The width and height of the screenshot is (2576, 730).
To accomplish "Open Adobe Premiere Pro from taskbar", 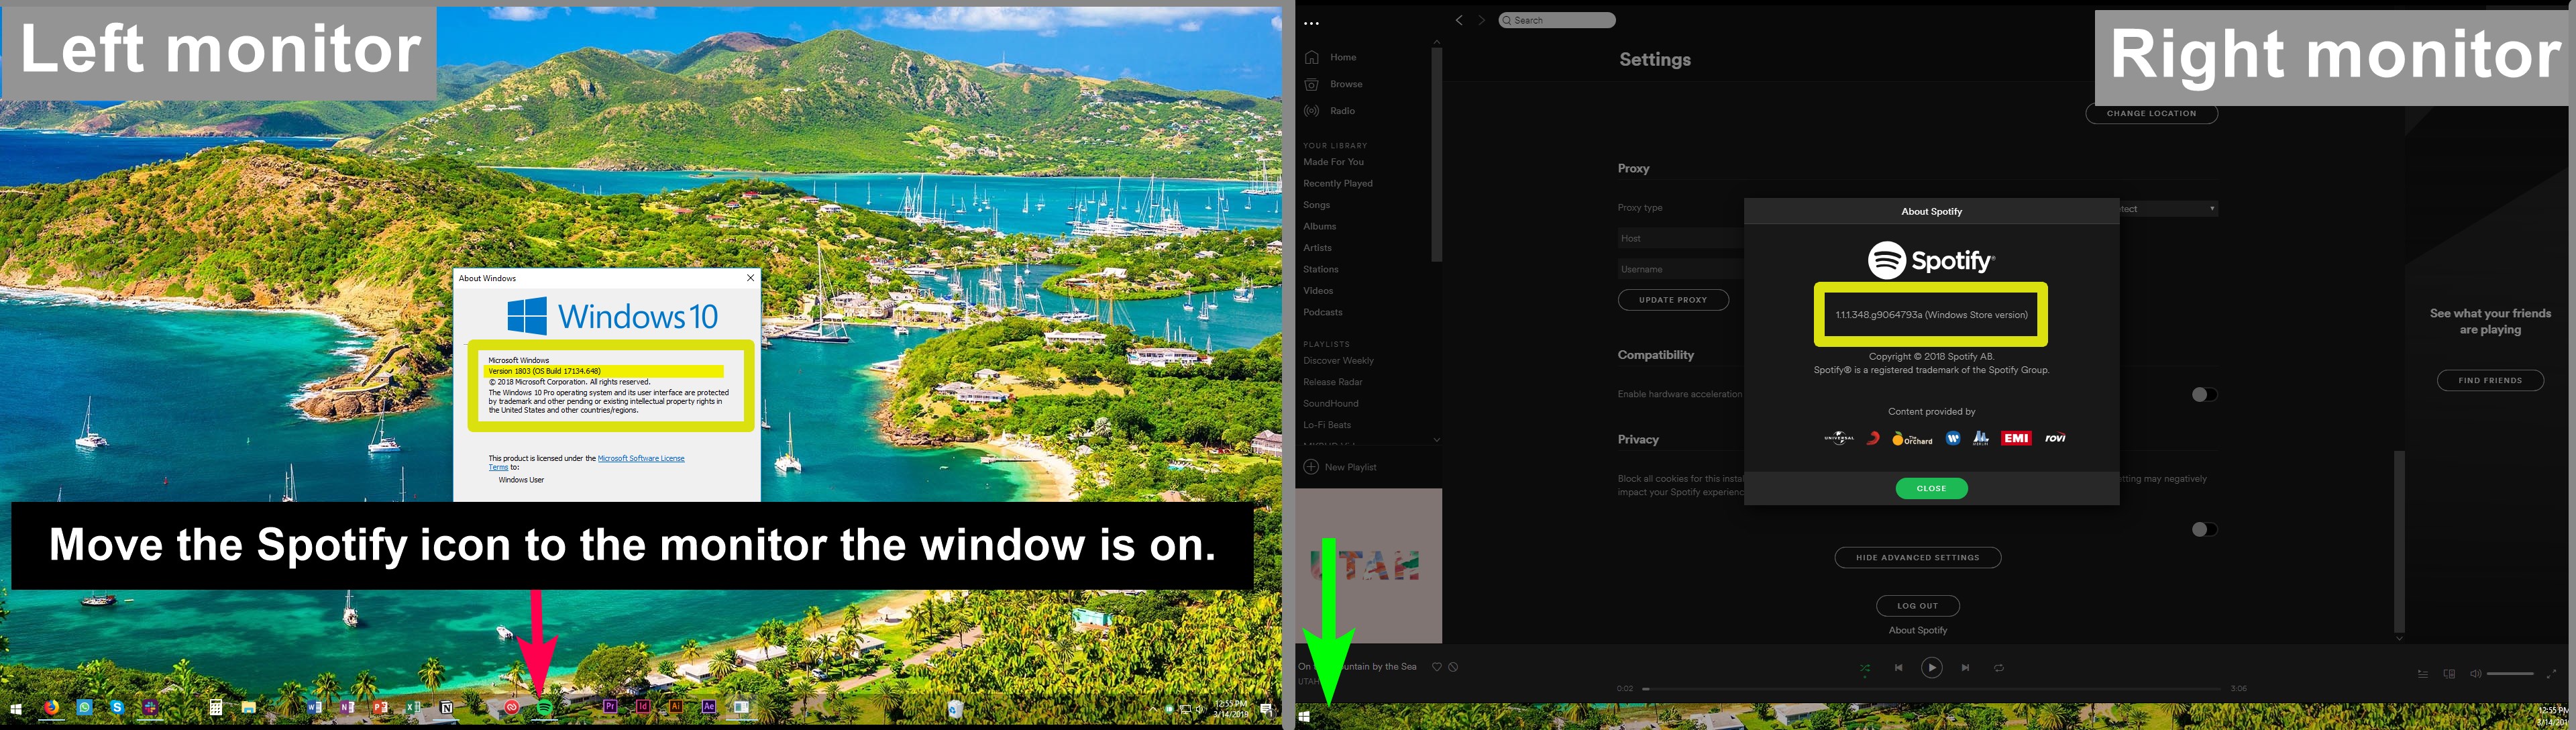I will (610, 707).
